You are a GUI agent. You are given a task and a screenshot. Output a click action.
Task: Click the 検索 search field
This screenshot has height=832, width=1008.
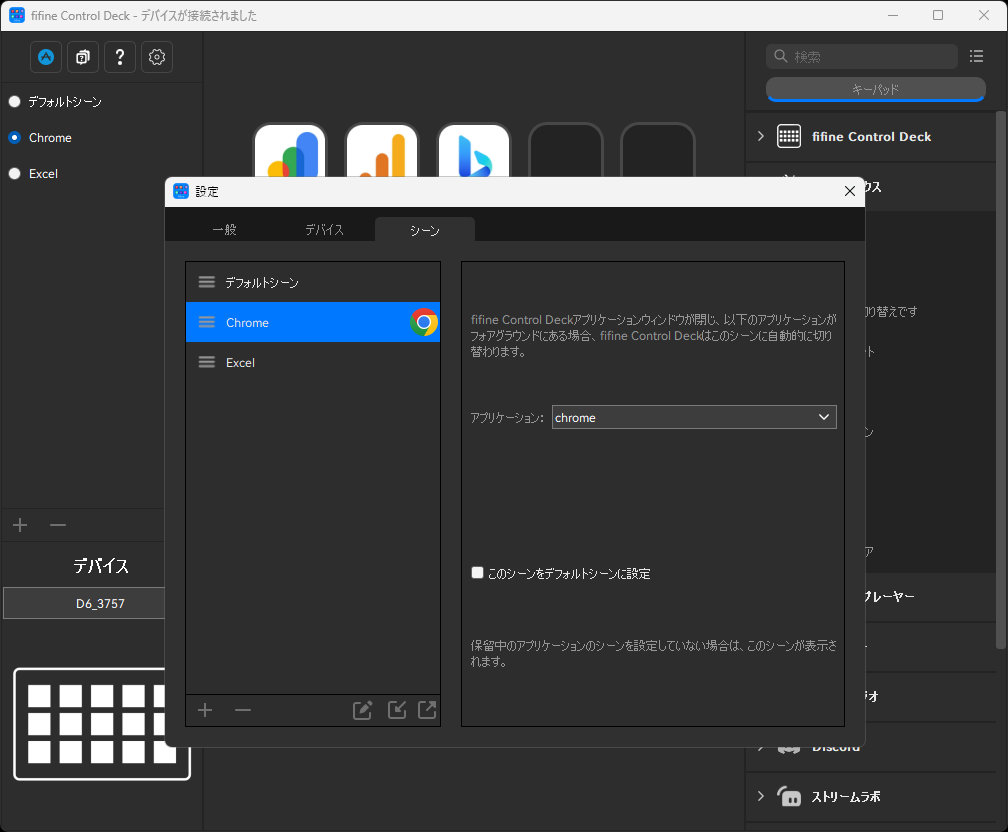point(860,56)
